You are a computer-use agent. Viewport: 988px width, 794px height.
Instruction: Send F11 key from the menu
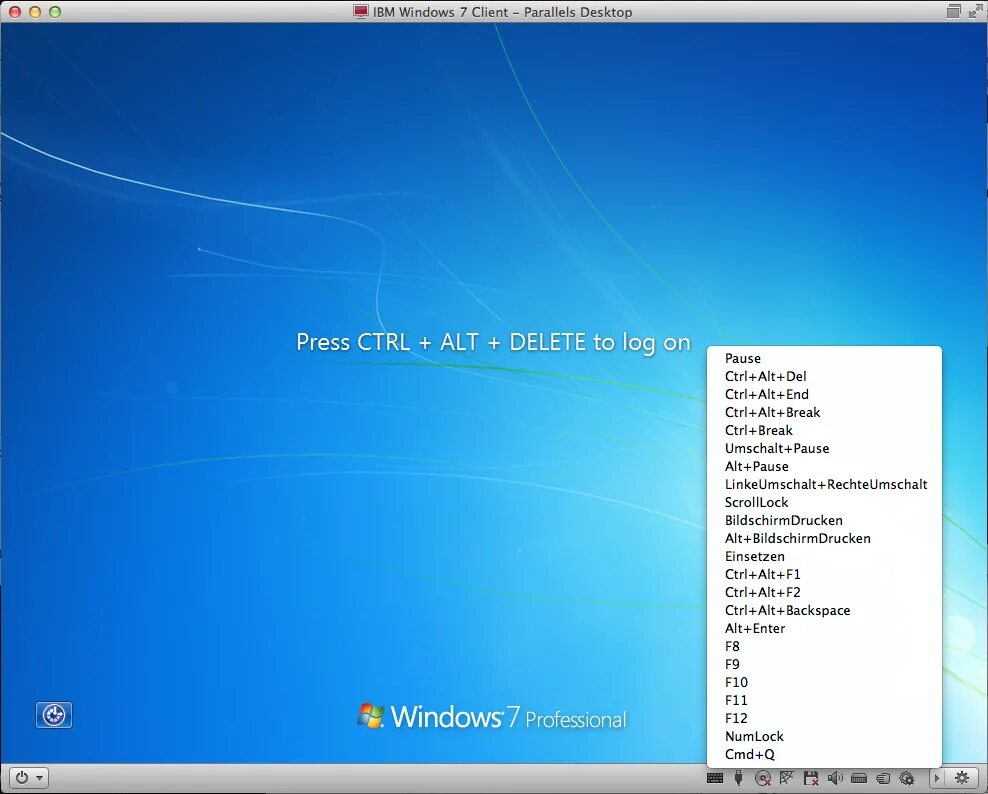point(824,700)
